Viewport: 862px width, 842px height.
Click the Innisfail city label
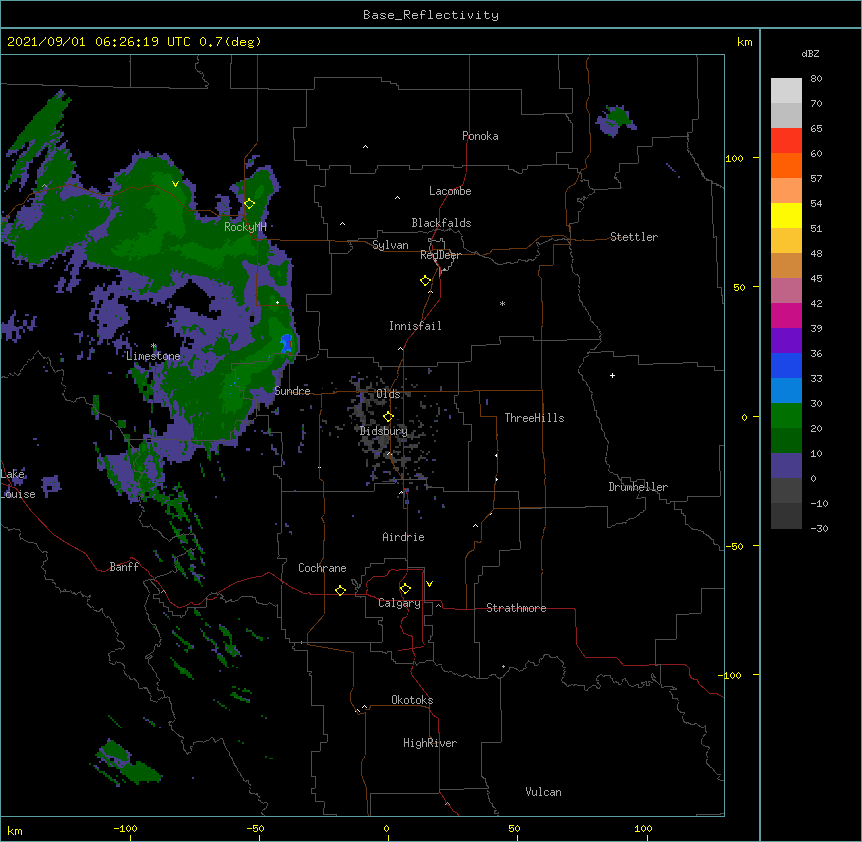click(415, 326)
